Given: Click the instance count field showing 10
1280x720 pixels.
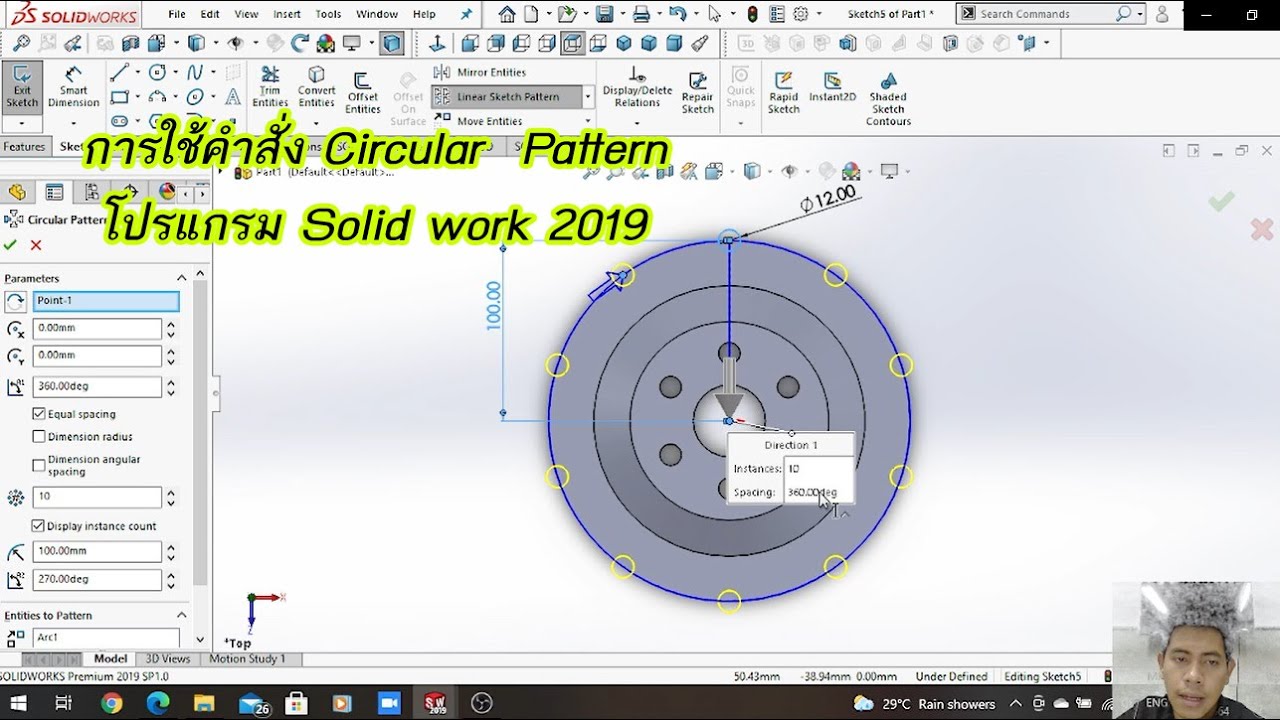Looking at the screenshot, I should (x=97, y=497).
